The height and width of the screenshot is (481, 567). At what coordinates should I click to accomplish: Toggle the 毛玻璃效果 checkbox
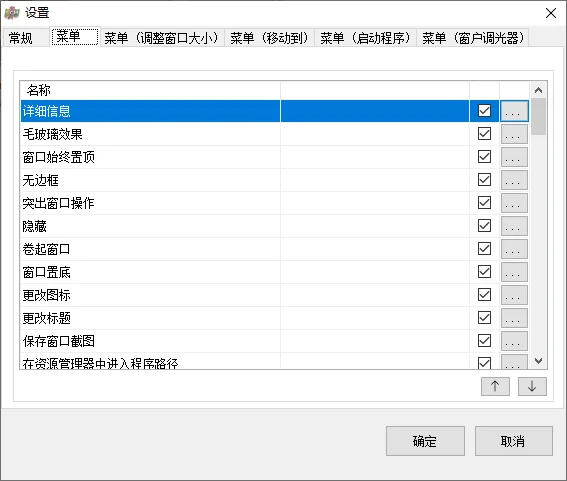(x=484, y=134)
